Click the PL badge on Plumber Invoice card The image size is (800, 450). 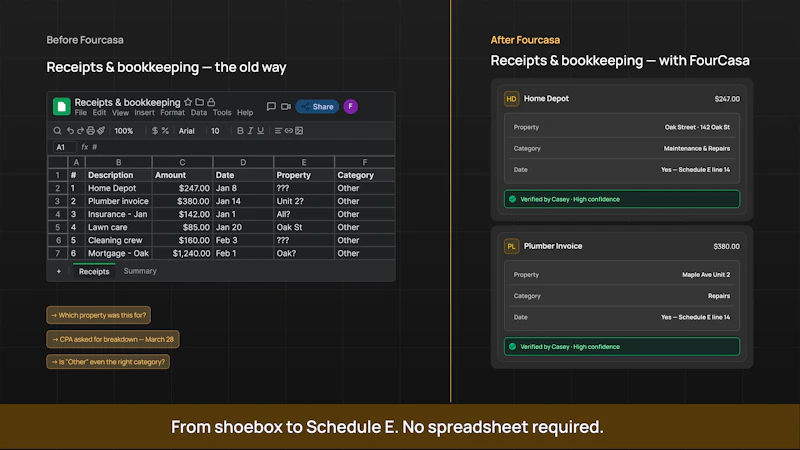pos(511,246)
